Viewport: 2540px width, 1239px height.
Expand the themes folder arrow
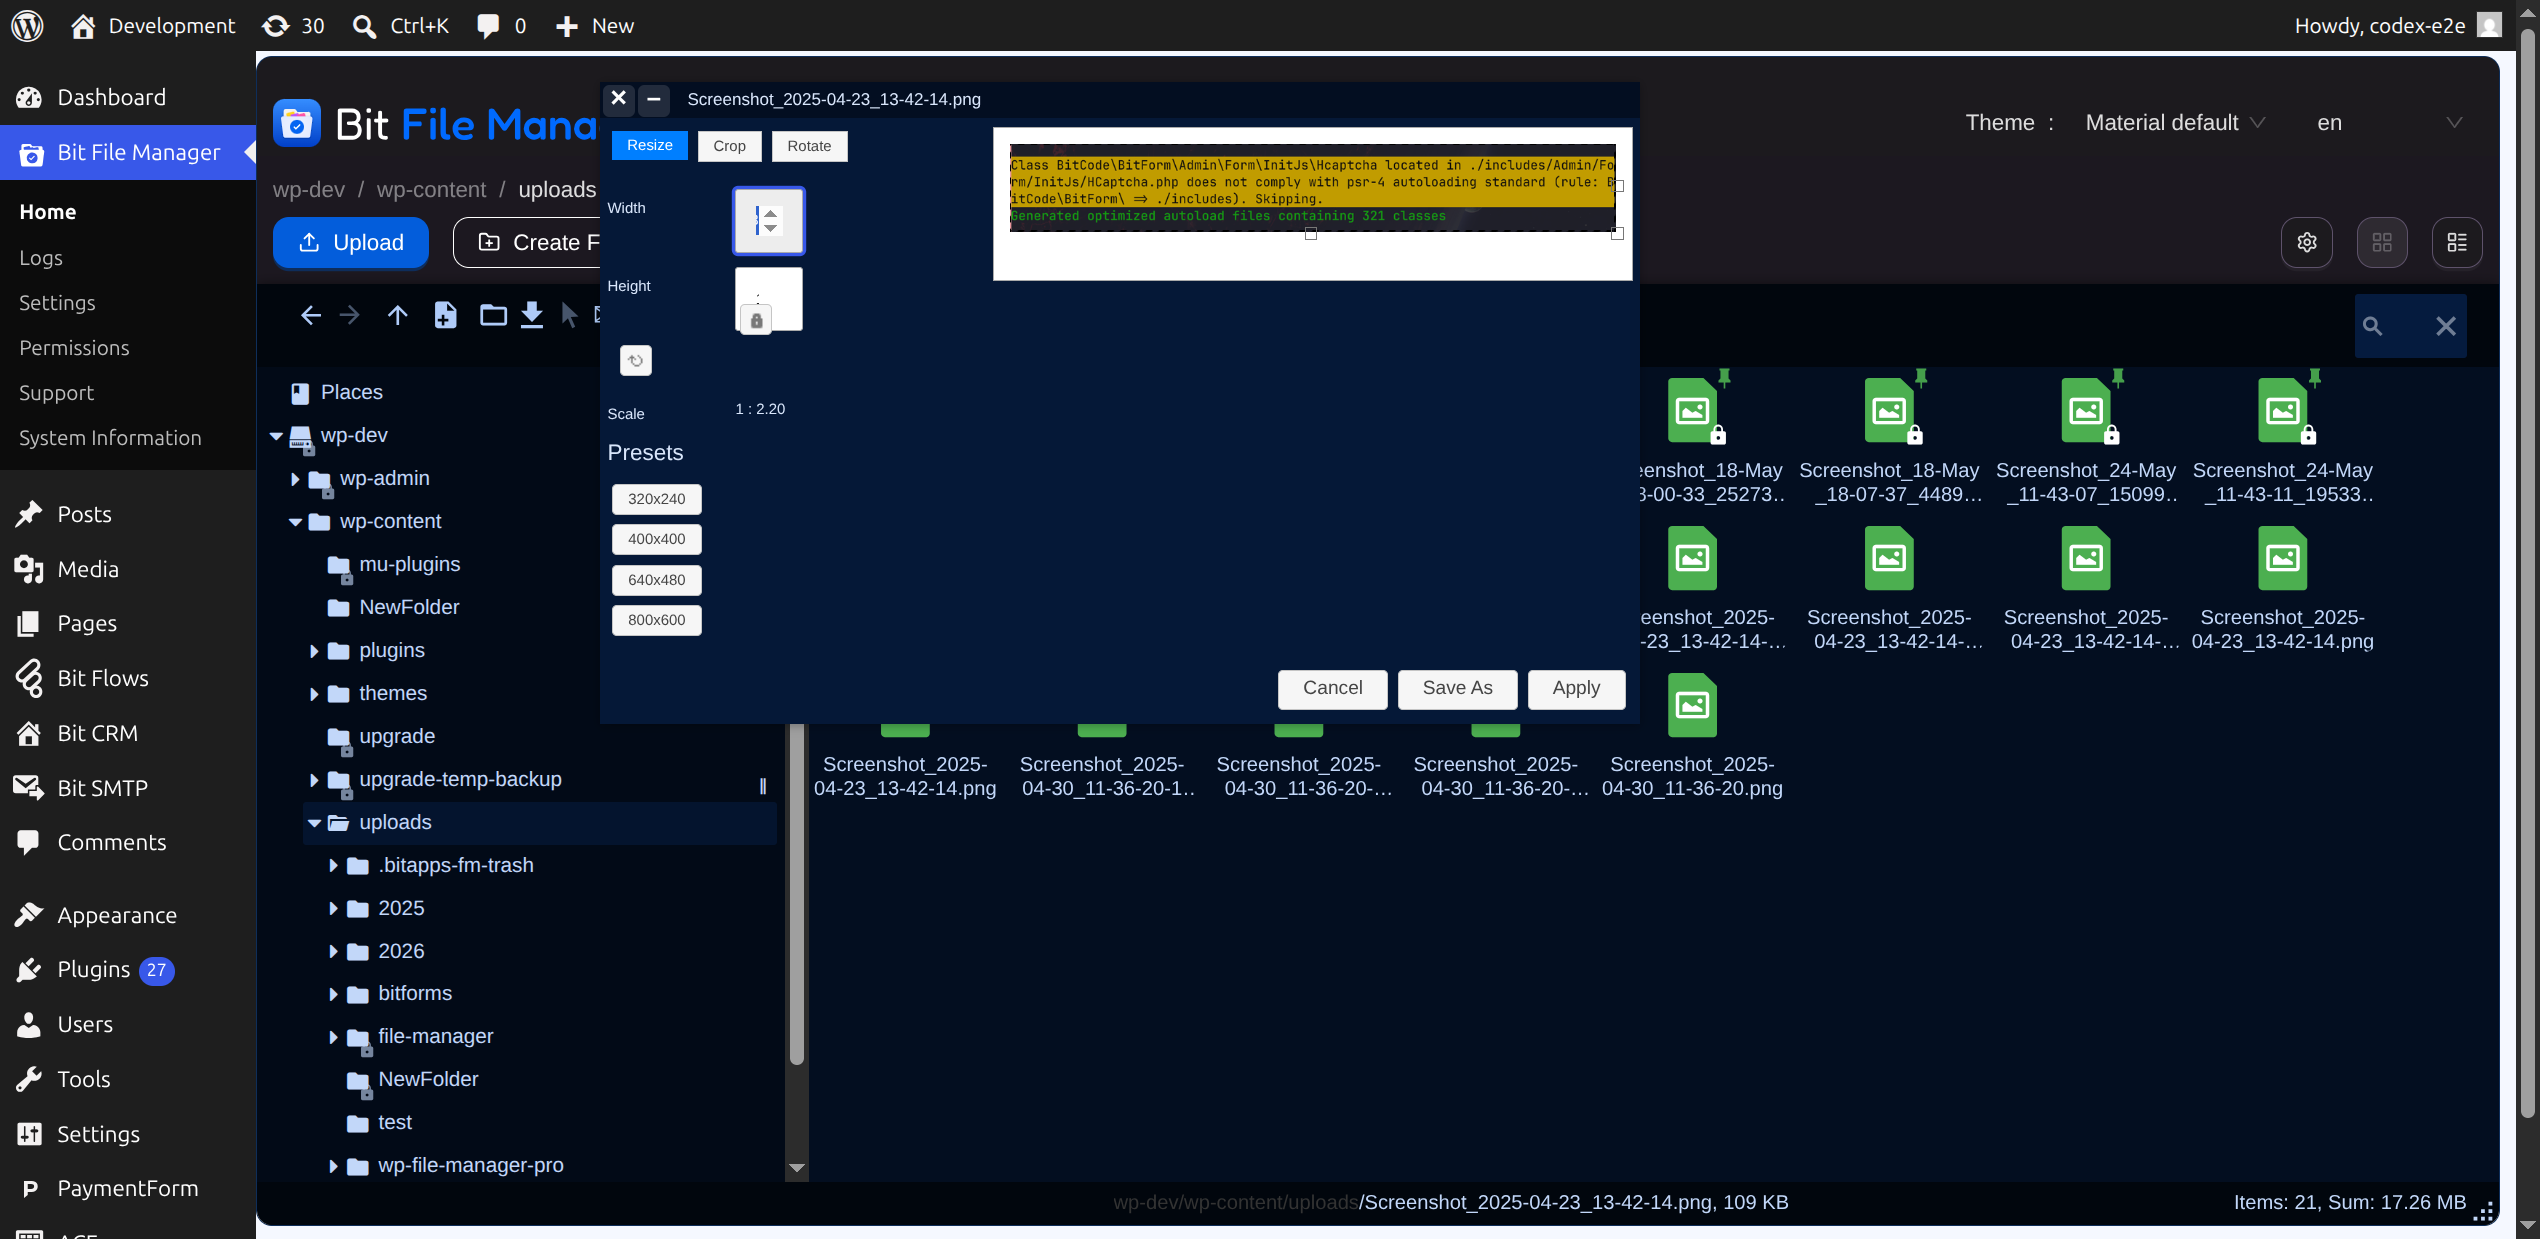[x=314, y=694]
